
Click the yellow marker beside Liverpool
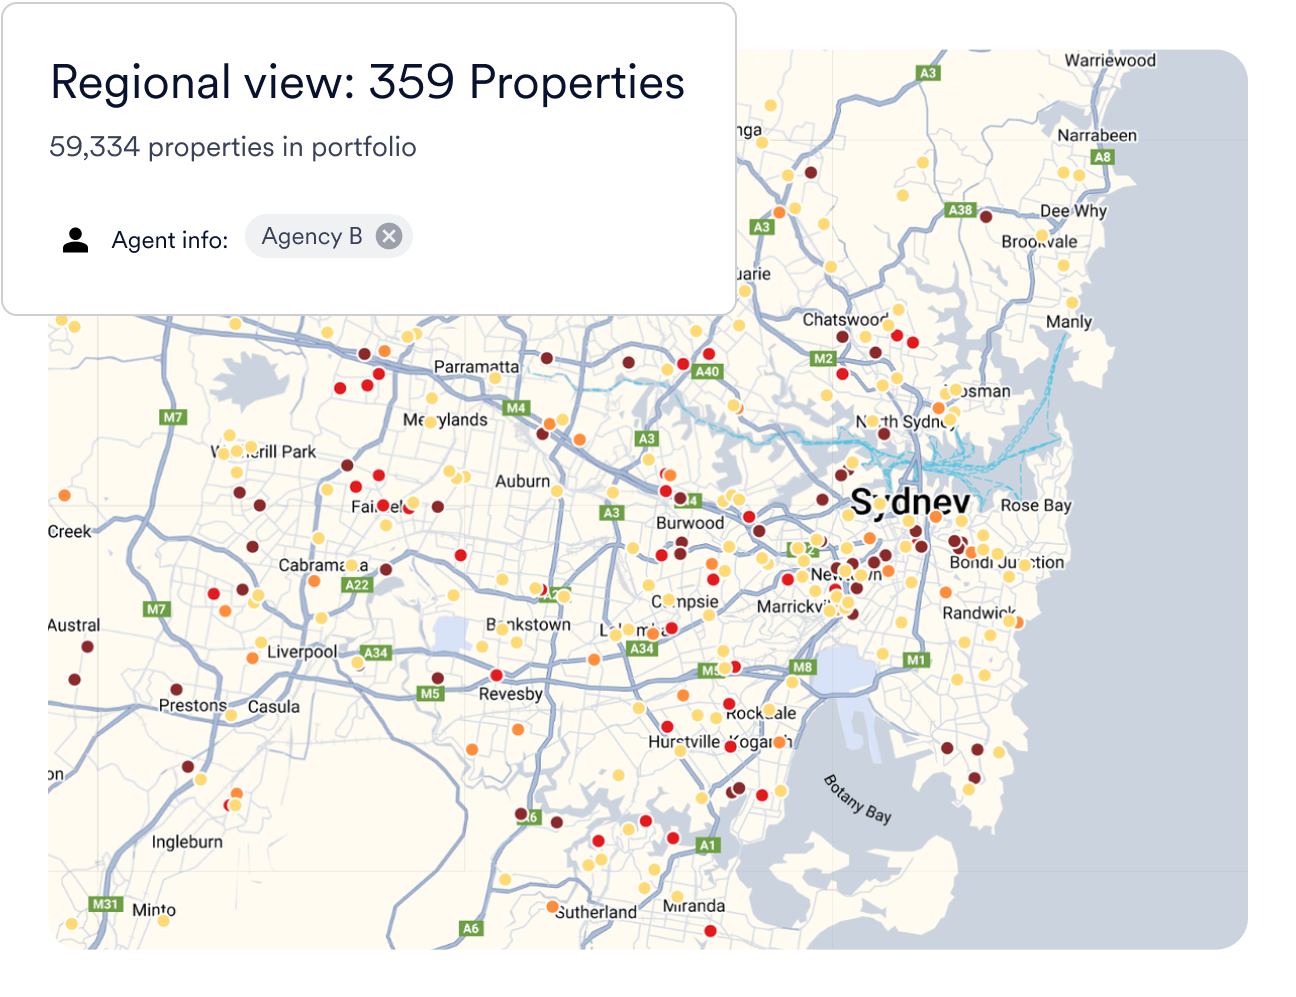(262, 642)
